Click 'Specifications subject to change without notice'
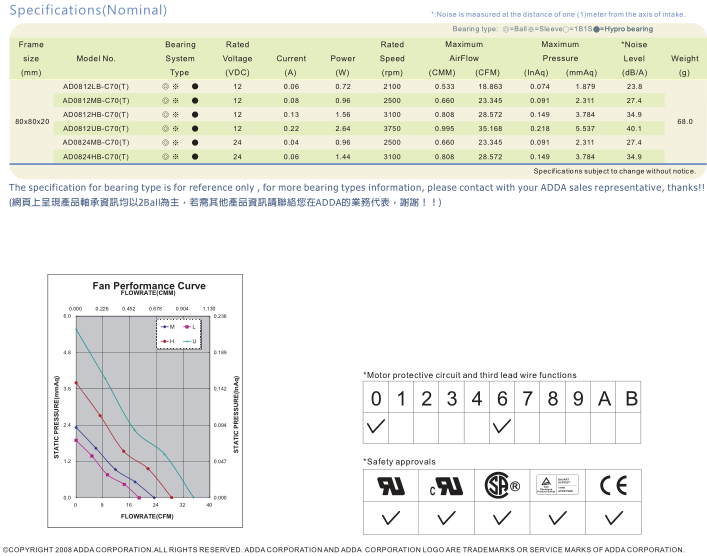Viewport: 707px width, 556px height. point(615,171)
